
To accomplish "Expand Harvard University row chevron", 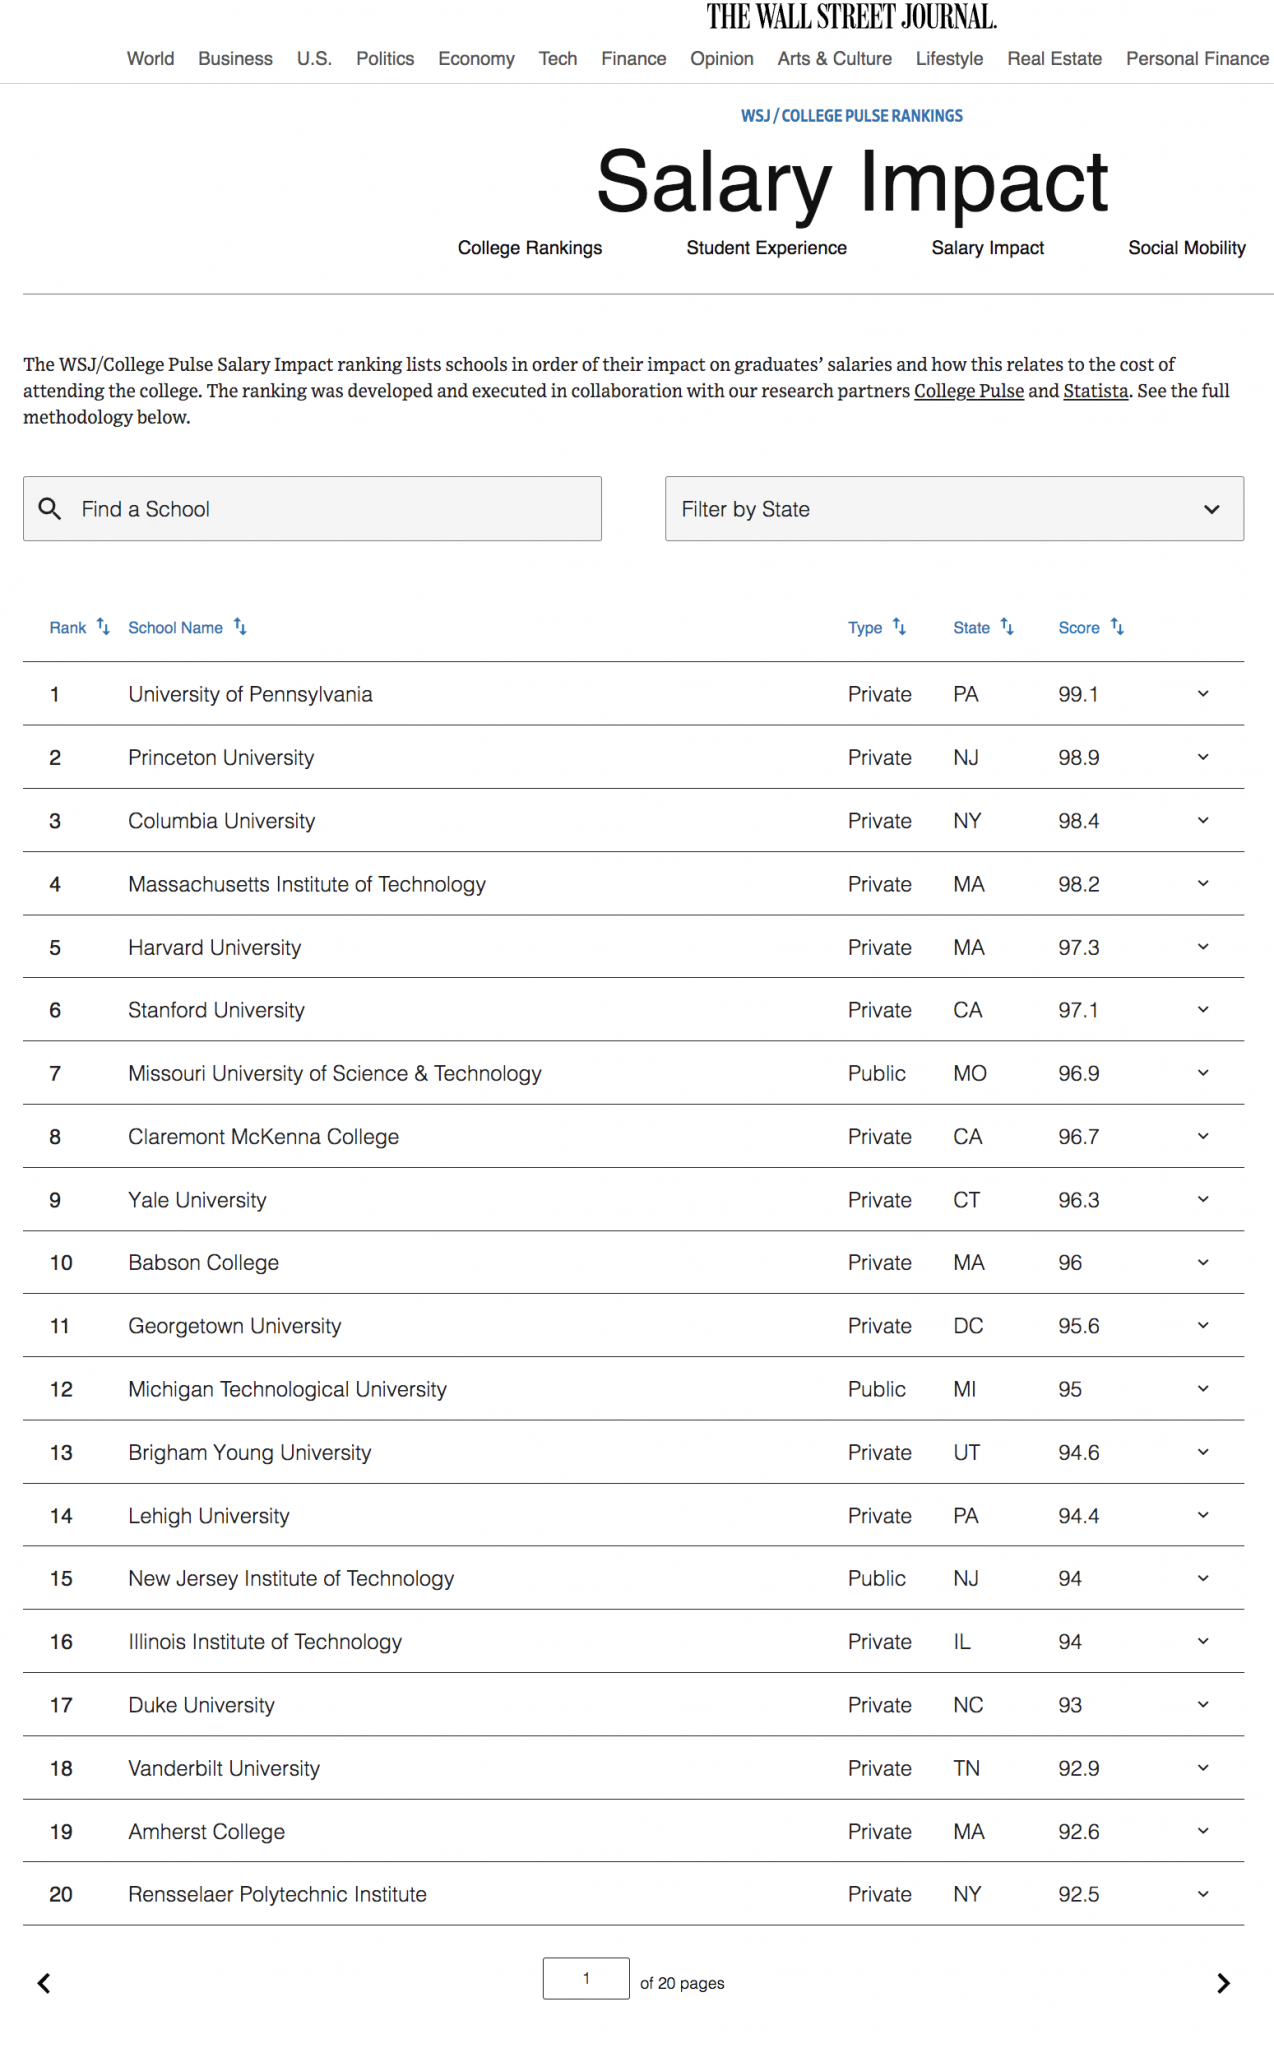I will pos(1203,947).
